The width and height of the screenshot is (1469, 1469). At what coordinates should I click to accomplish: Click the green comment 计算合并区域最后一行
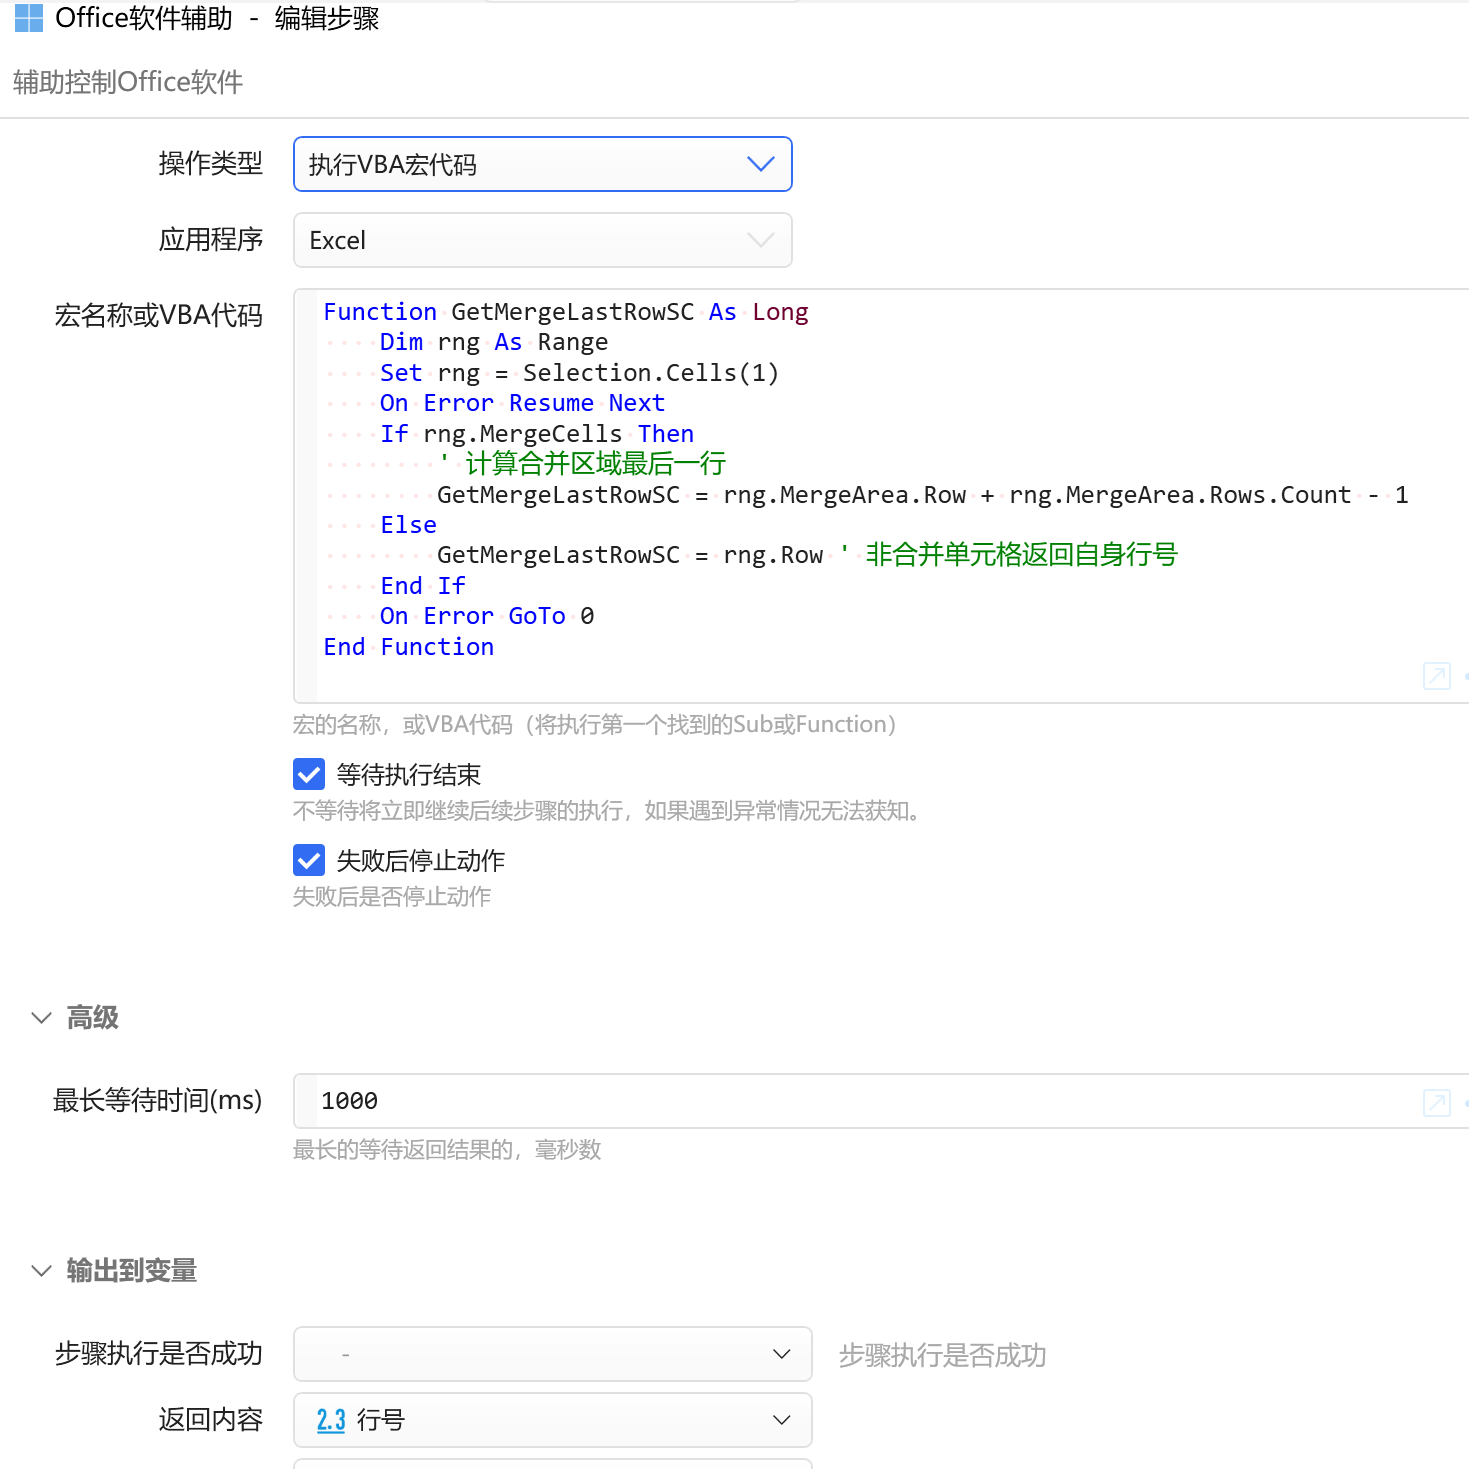(x=595, y=464)
